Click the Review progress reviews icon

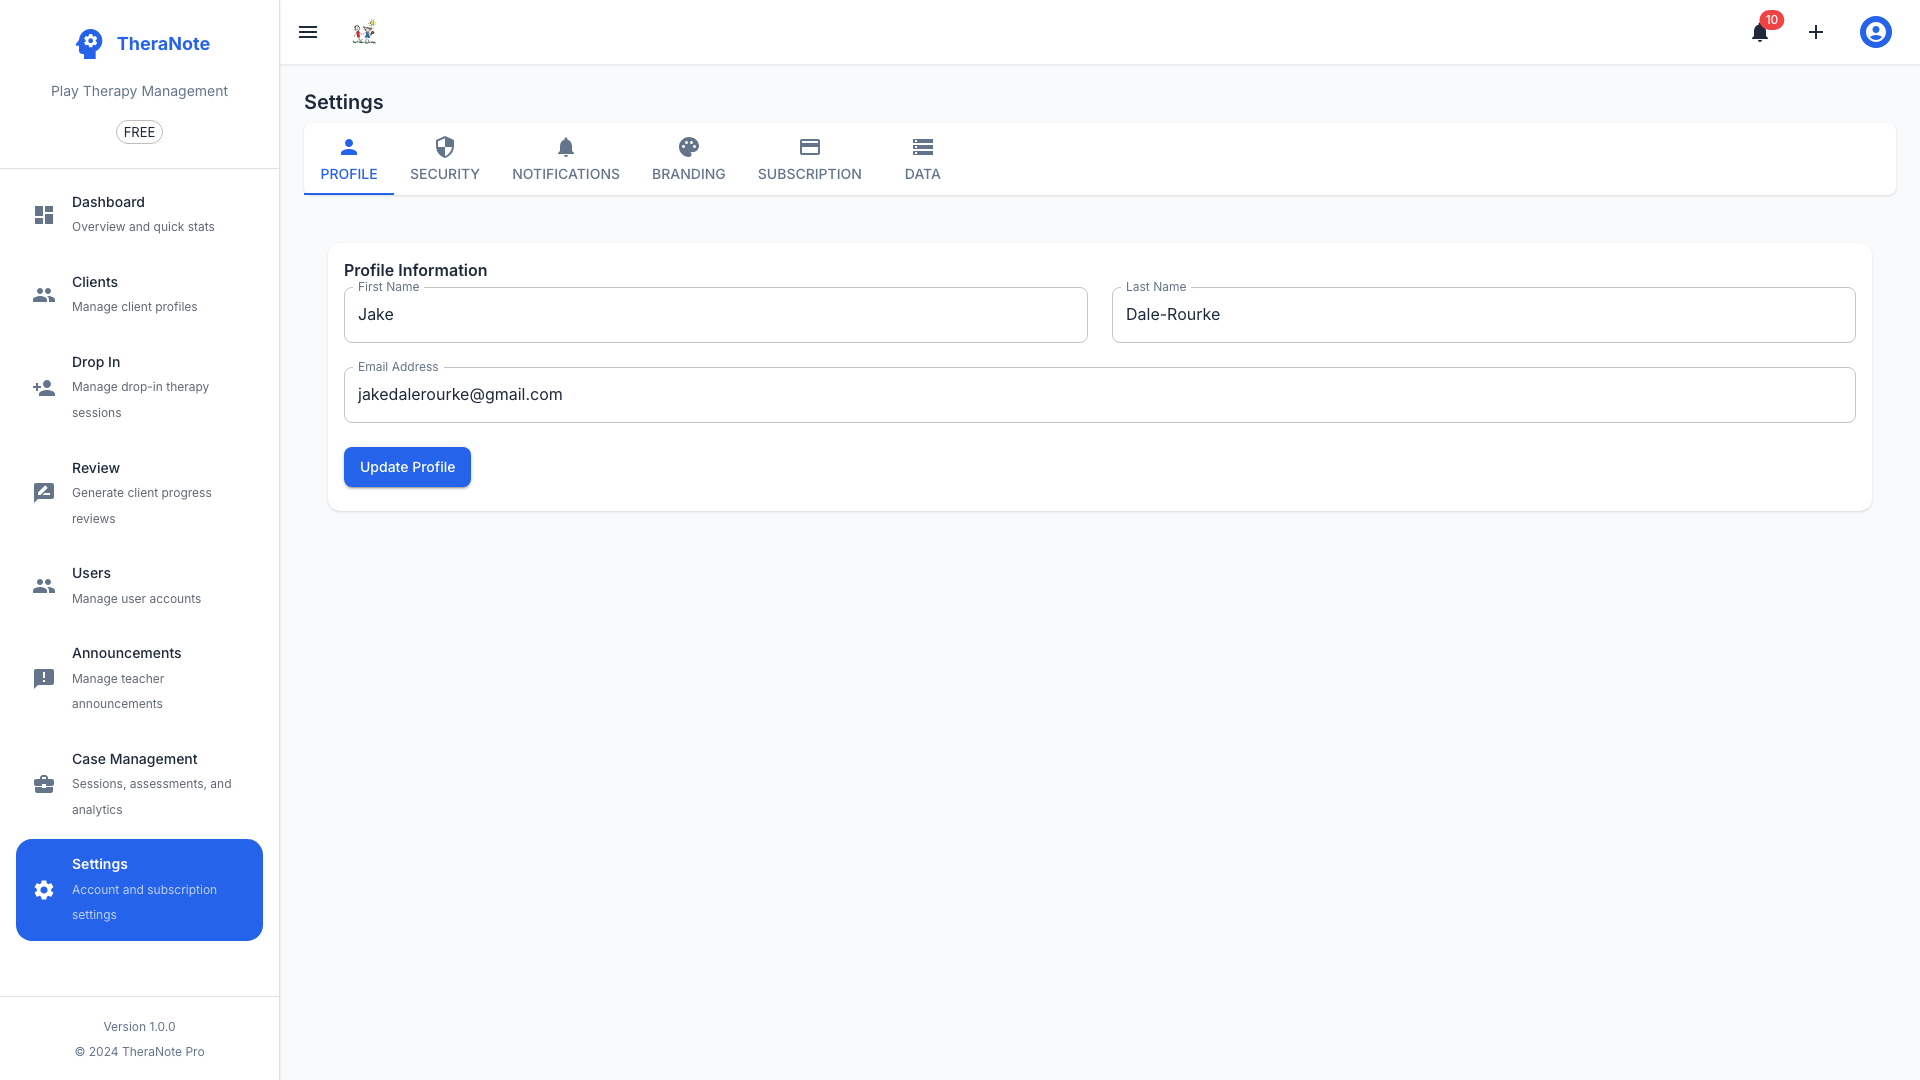[43, 491]
